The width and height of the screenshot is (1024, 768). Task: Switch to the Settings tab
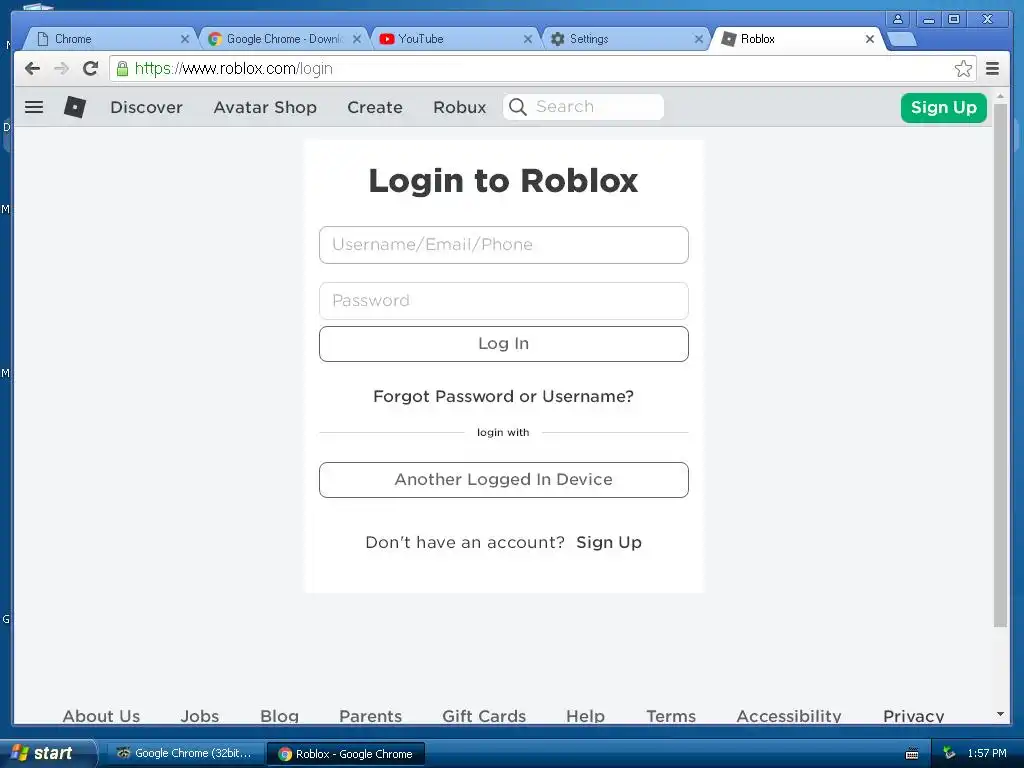coord(626,39)
